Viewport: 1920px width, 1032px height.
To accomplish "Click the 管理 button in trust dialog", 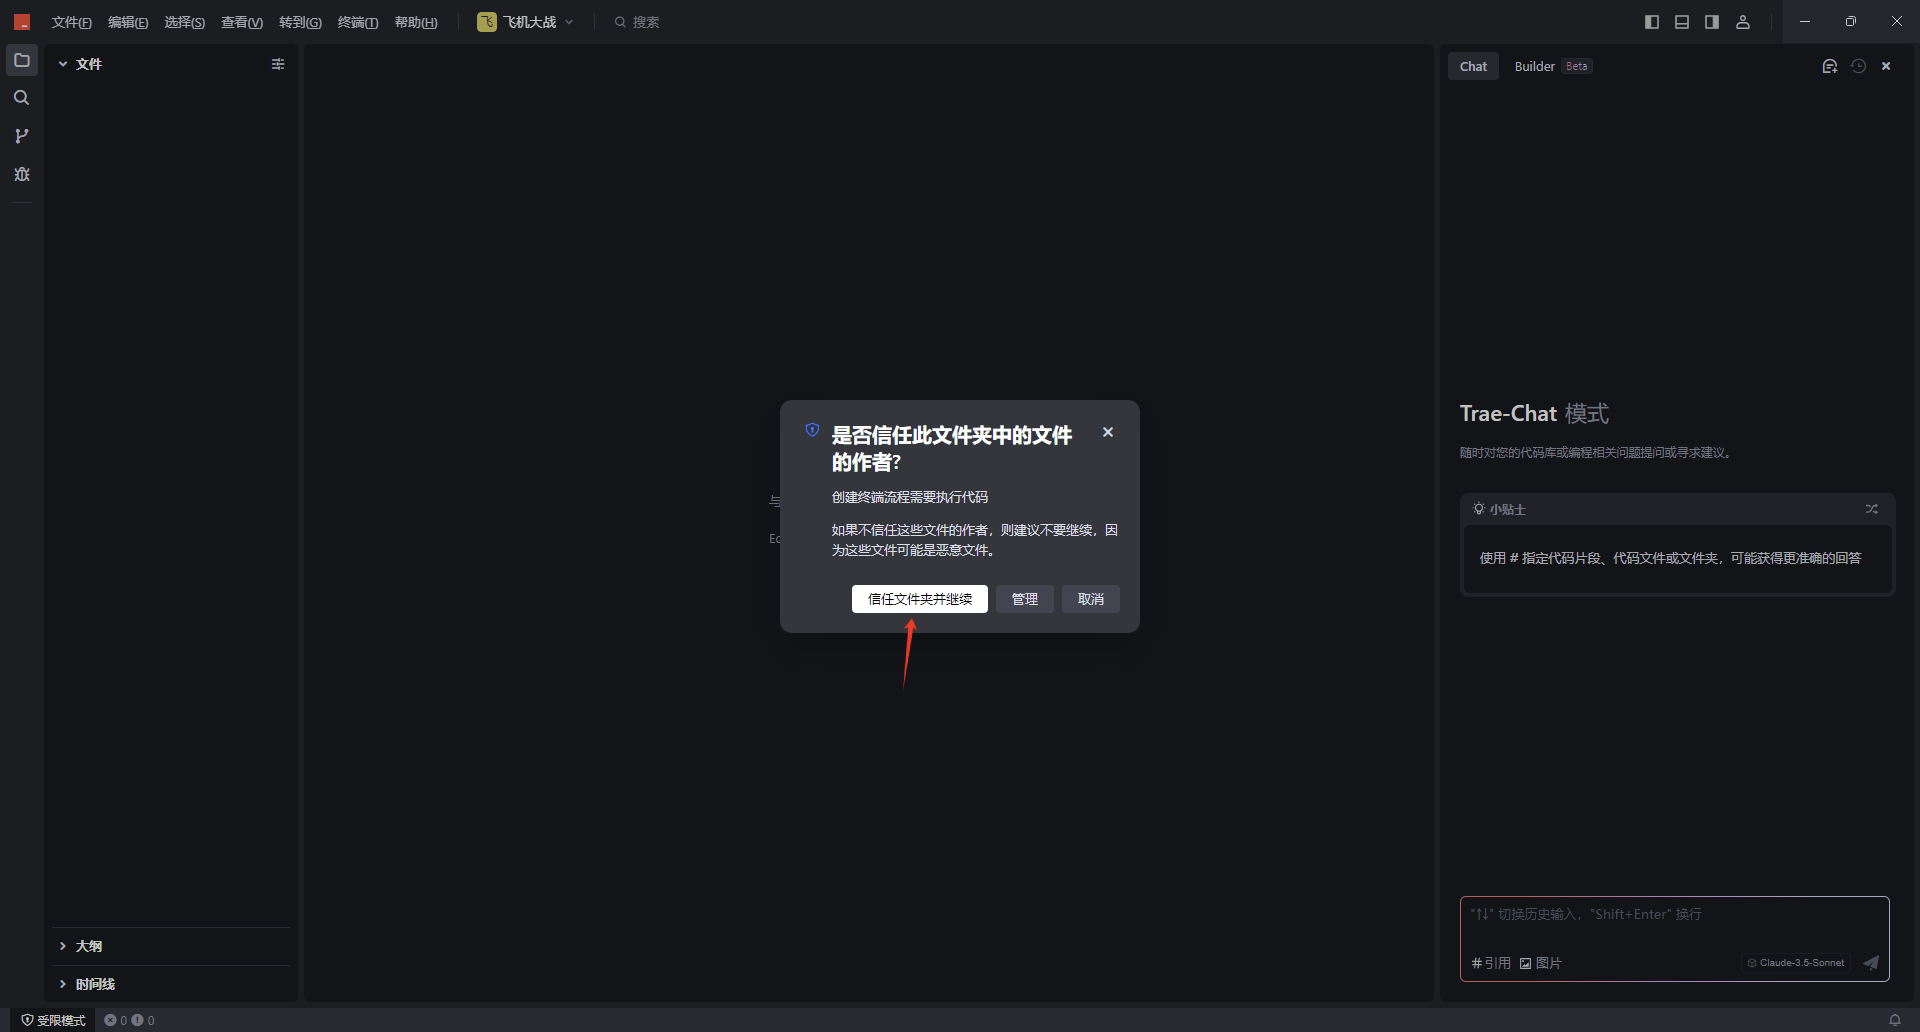I will pos(1024,599).
